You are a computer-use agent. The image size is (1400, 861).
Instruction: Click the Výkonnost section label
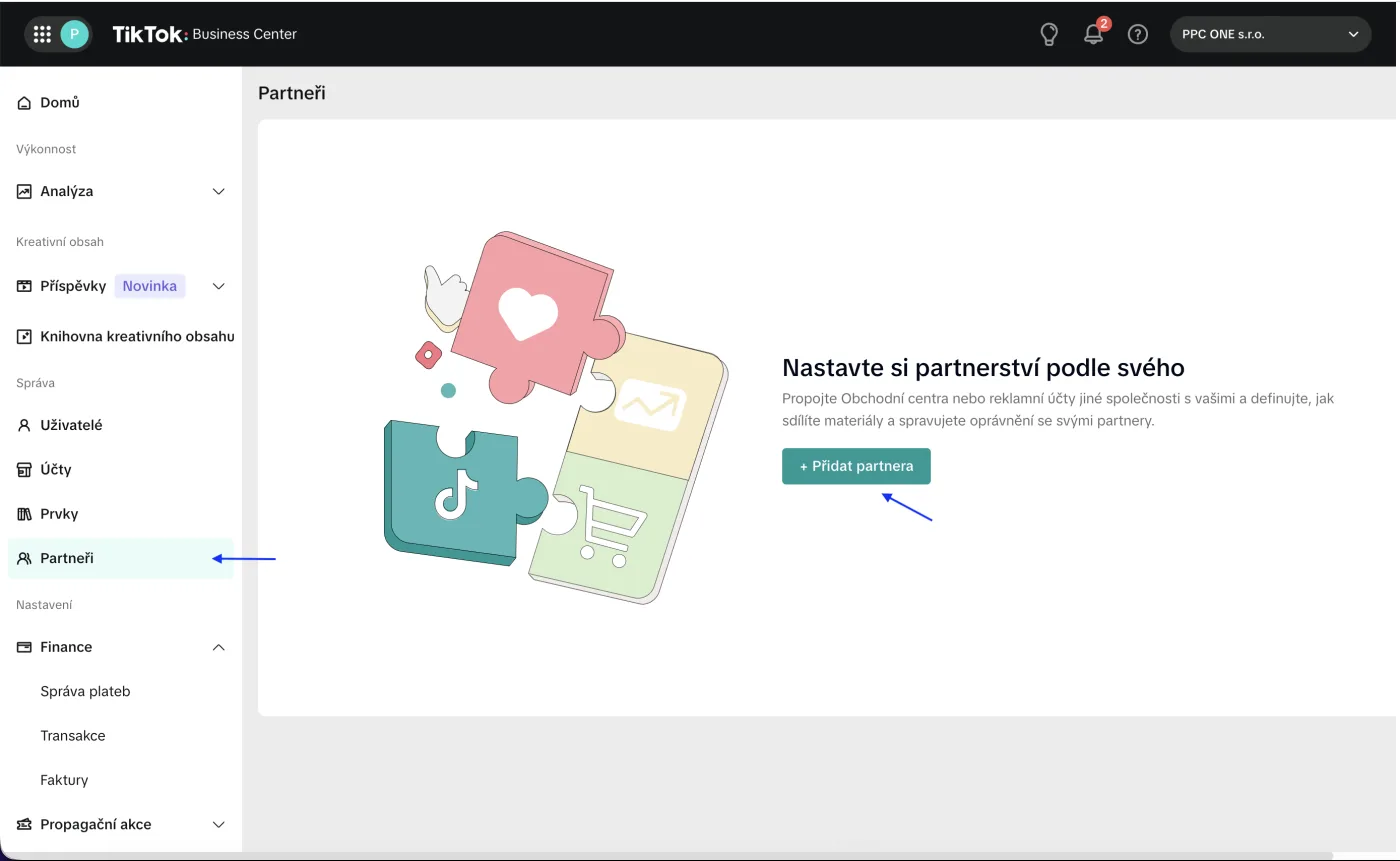46,149
